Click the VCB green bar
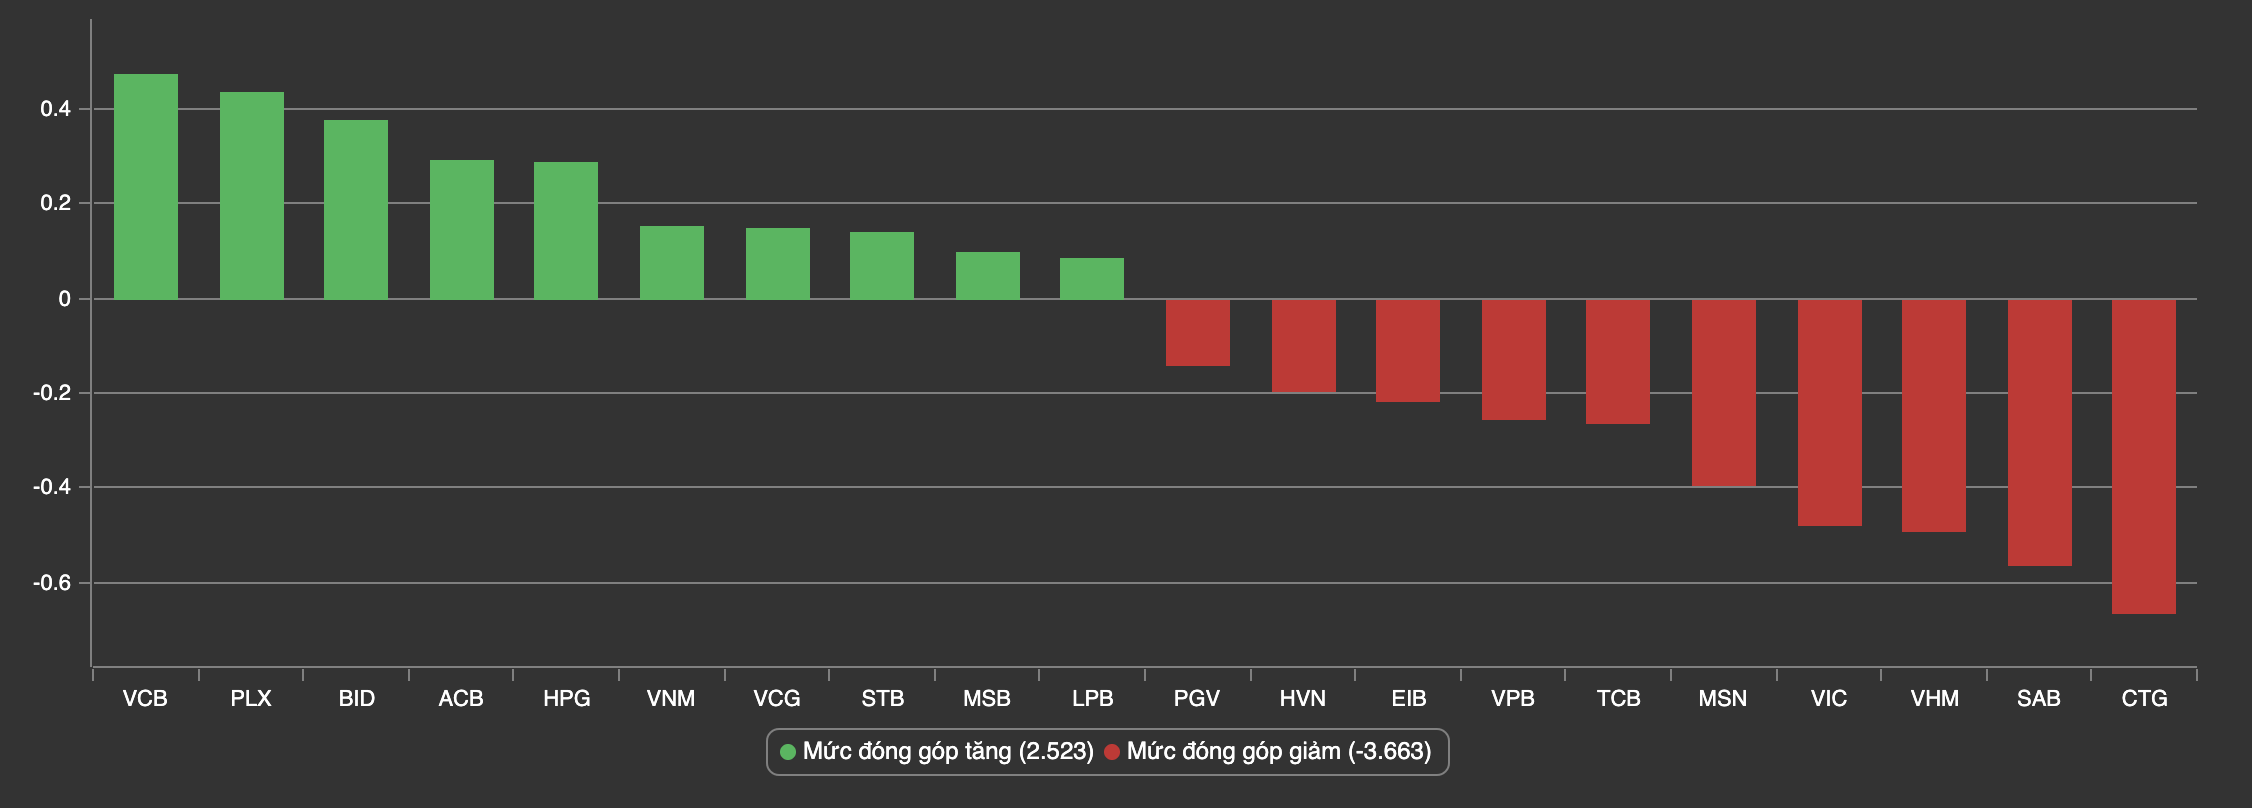Screen dimensions: 2252x808 (146, 187)
